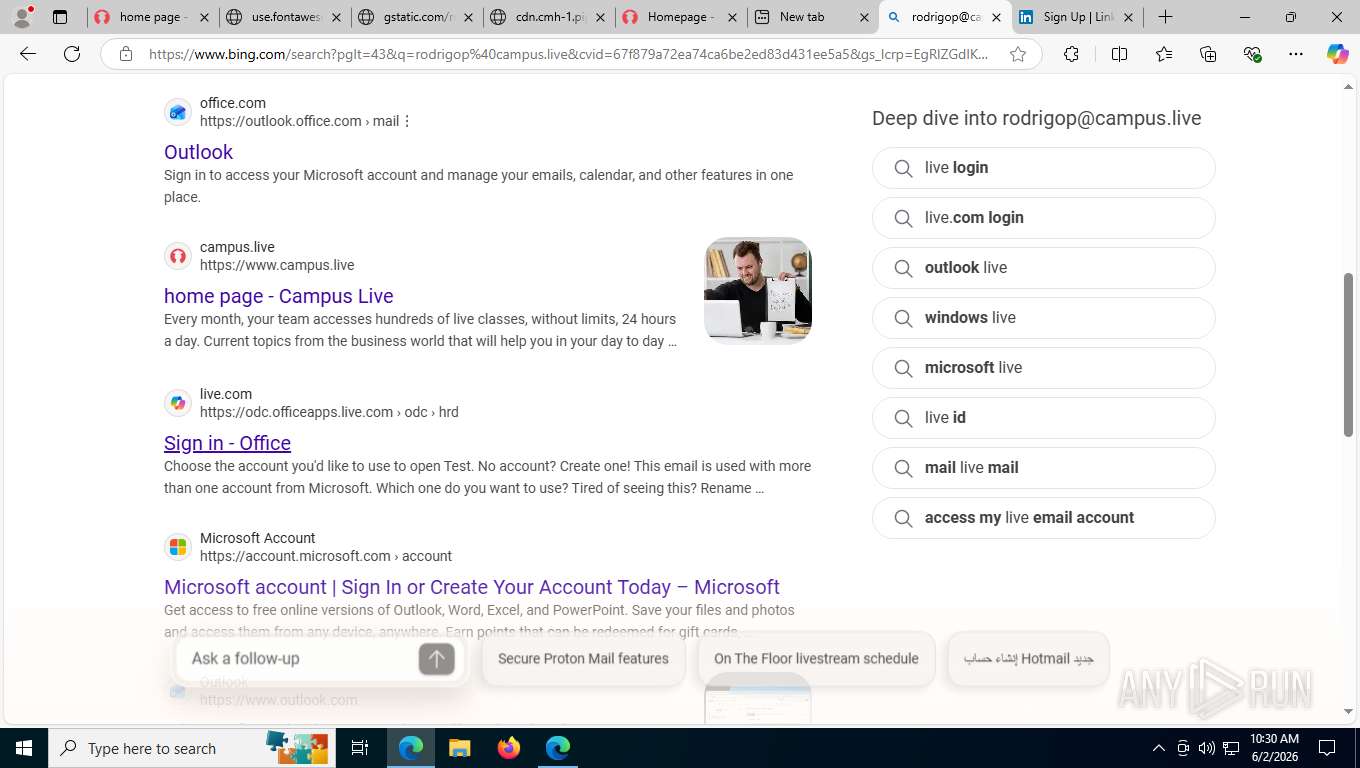View site information lock icon in address bar
This screenshot has height=768, width=1360.
coord(126,54)
